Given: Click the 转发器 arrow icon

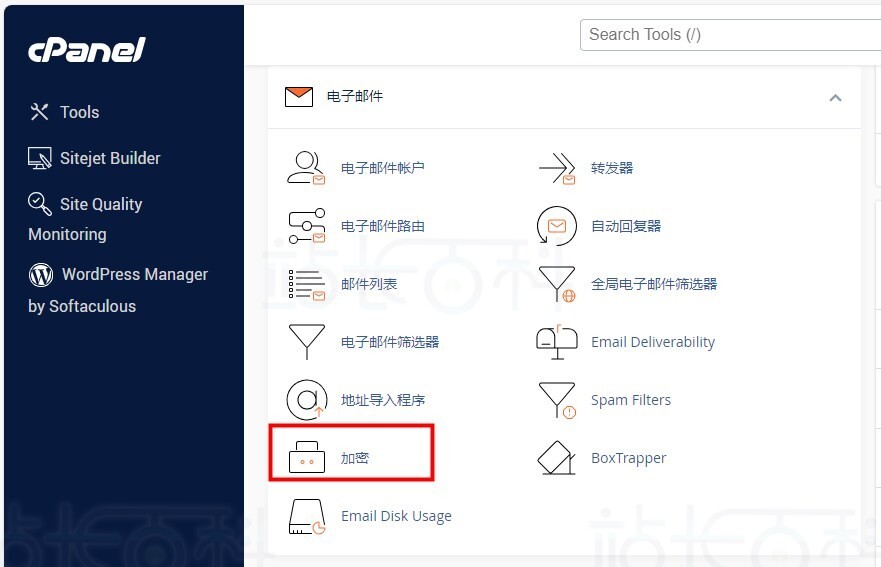Looking at the screenshot, I should (x=557, y=168).
